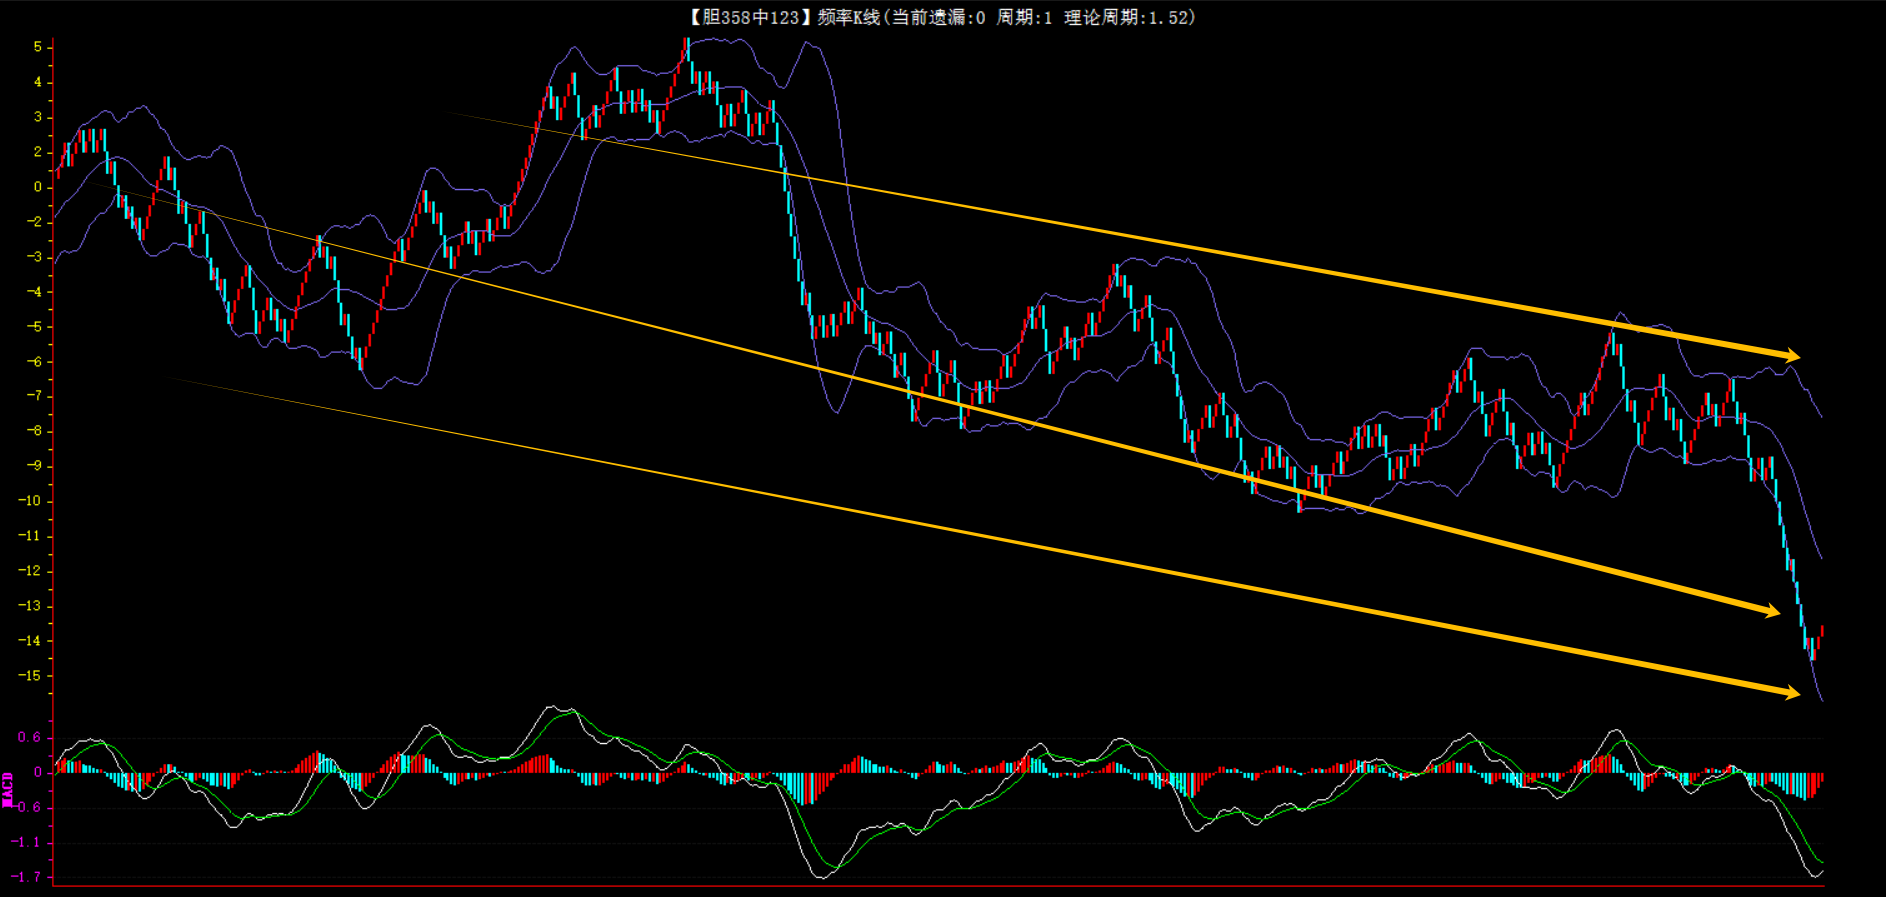Click the -5 tick on price axis
This screenshot has height=897, width=1886.
coord(34,327)
